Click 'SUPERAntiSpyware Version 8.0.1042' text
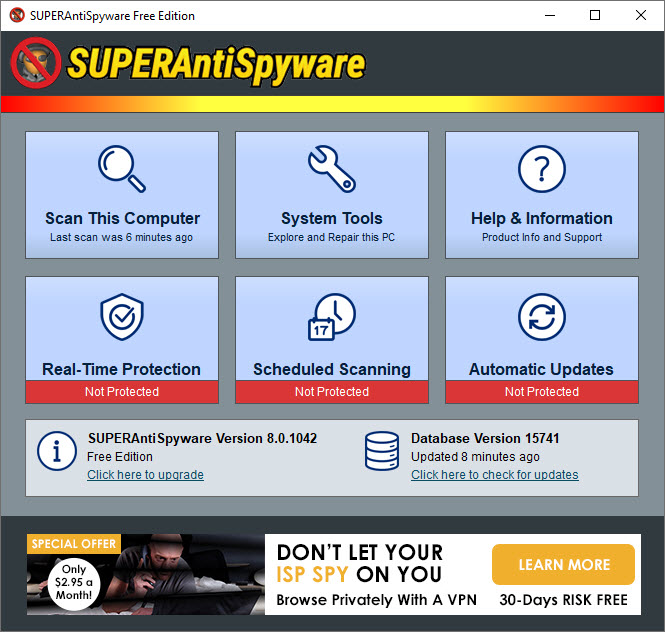This screenshot has height=632, width=665. [202, 438]
